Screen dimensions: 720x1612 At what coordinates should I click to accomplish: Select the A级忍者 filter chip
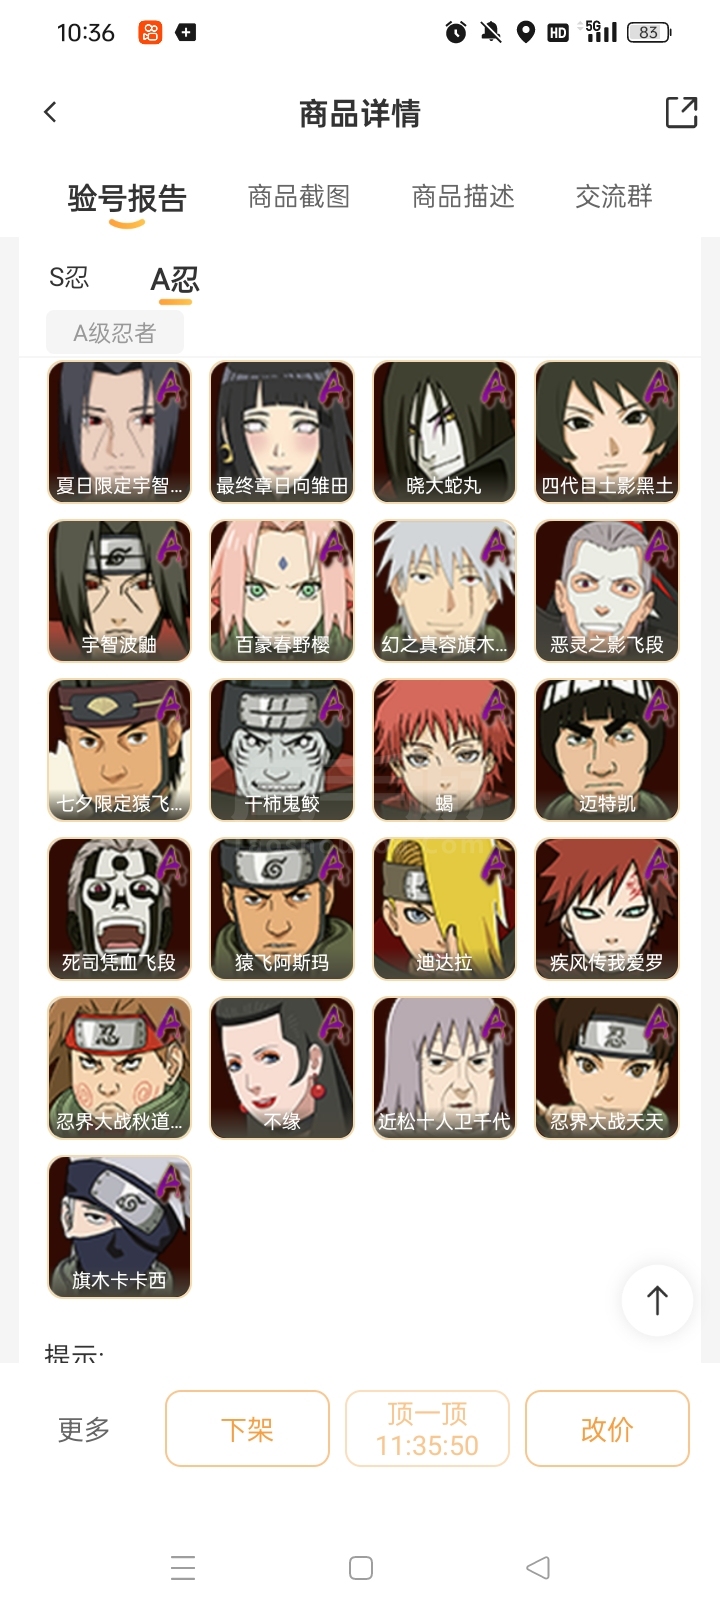coord(115,333)
